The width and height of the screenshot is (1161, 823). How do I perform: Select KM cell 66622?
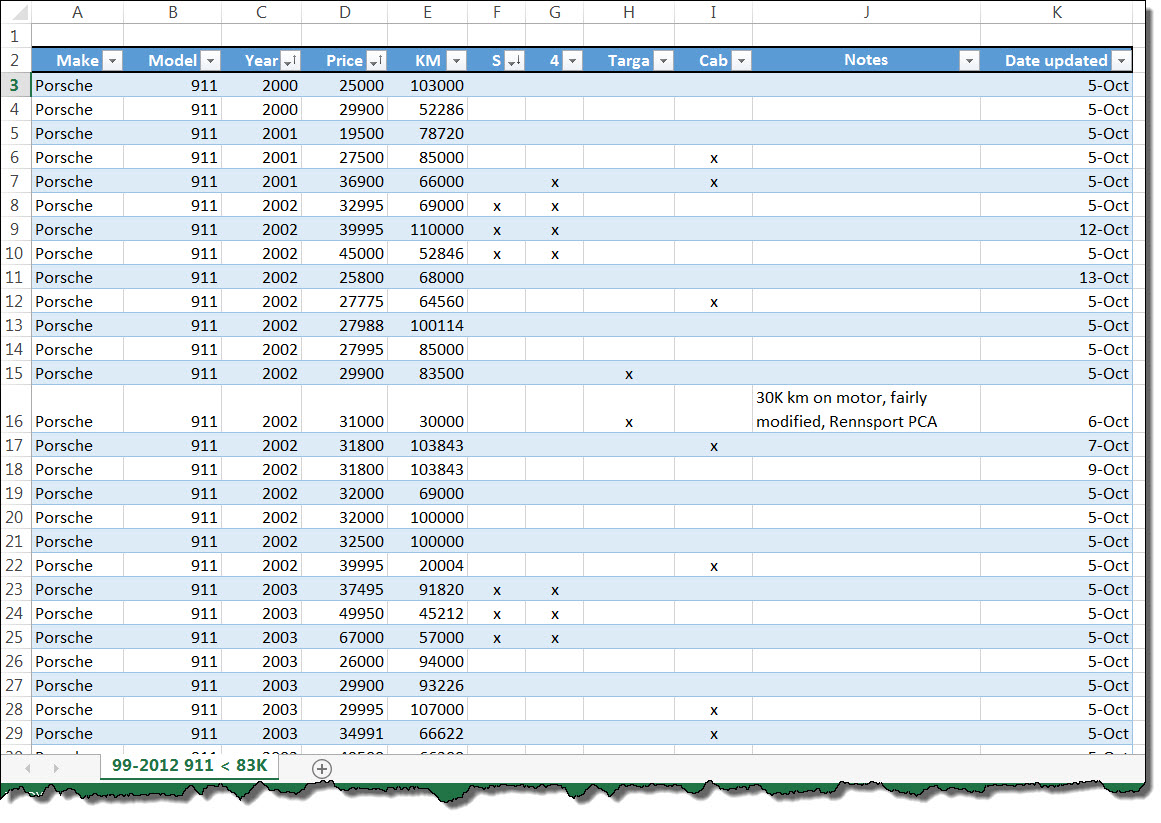[x=427, y=733]
